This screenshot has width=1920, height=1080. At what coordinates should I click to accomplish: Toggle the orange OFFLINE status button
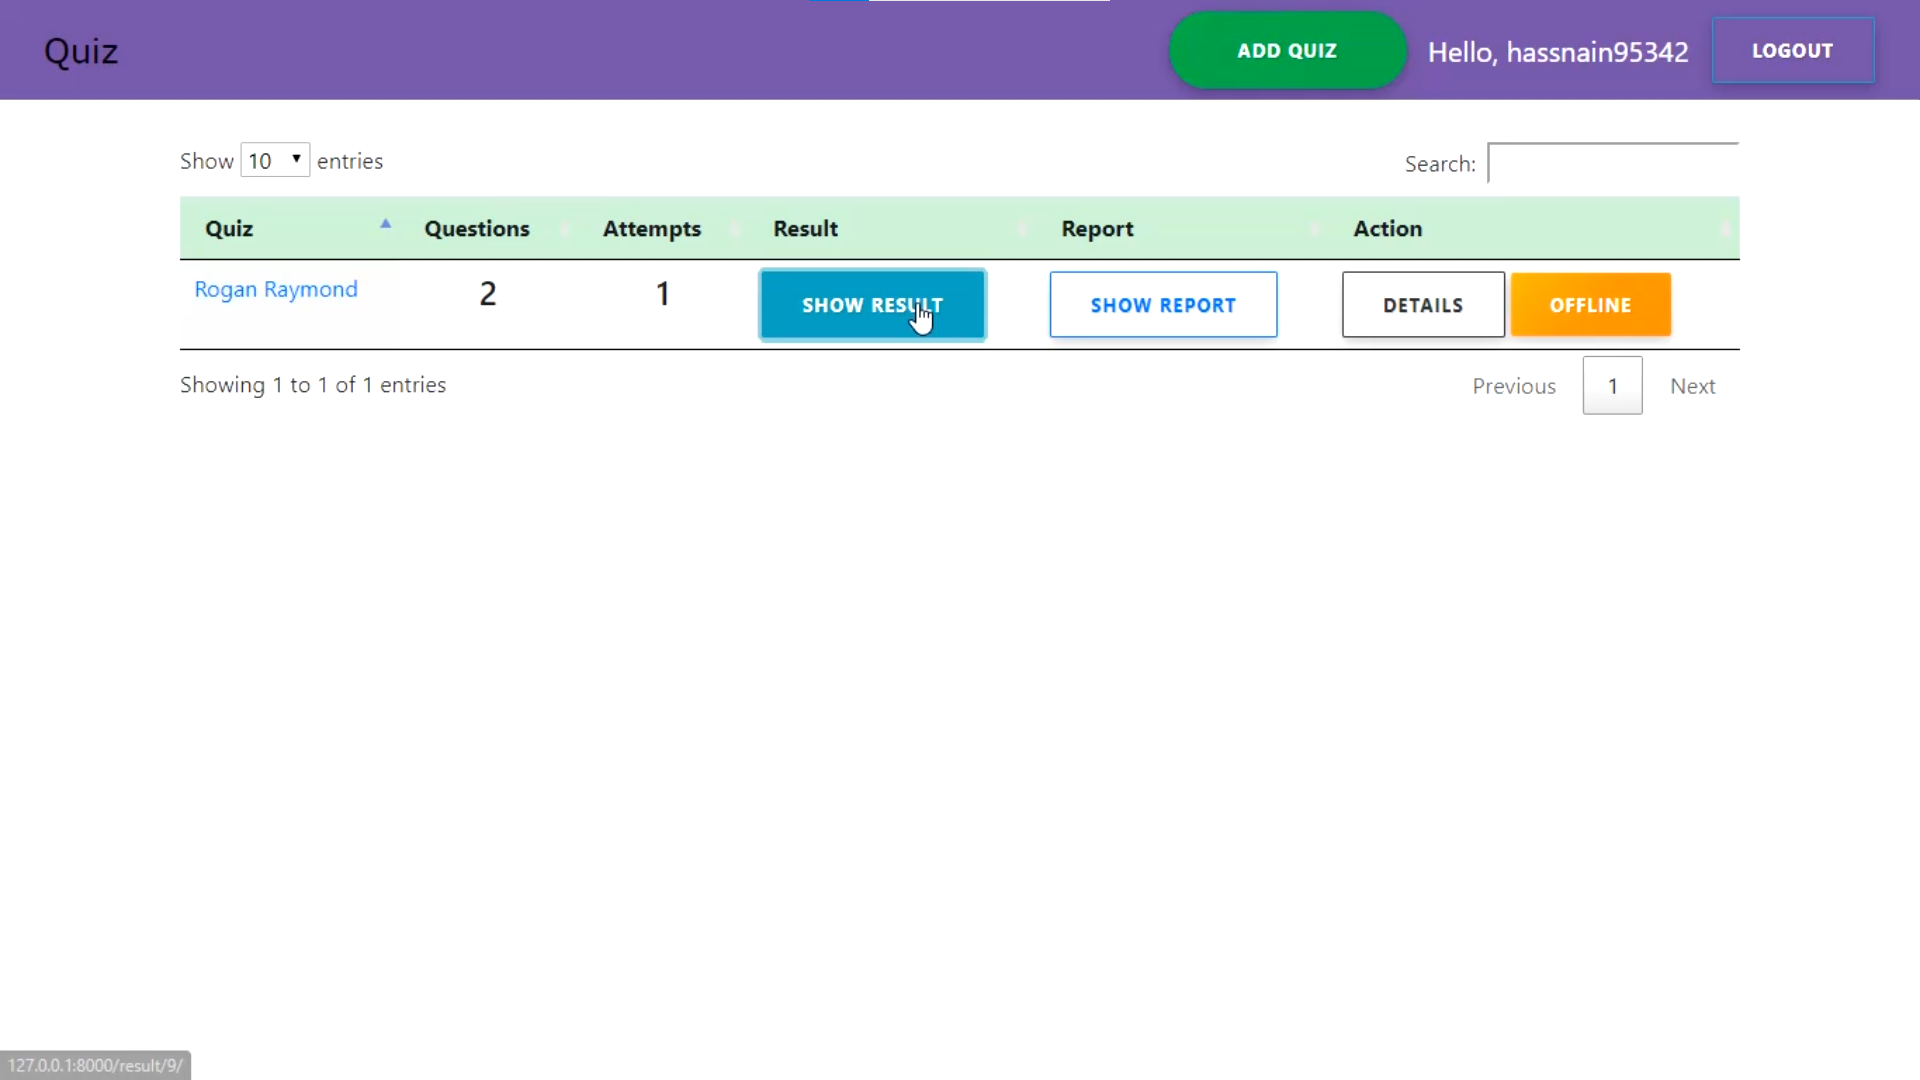(x=1590, y=305)
